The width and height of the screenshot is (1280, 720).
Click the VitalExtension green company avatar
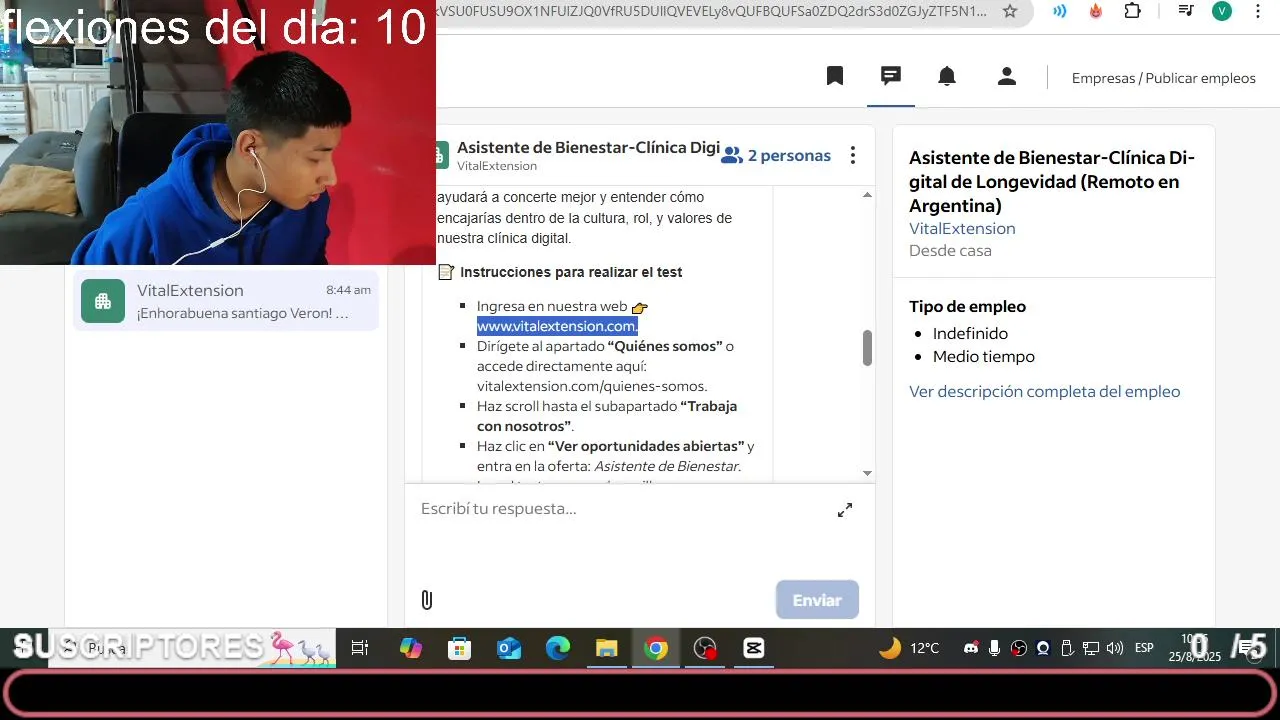(103, 301)
